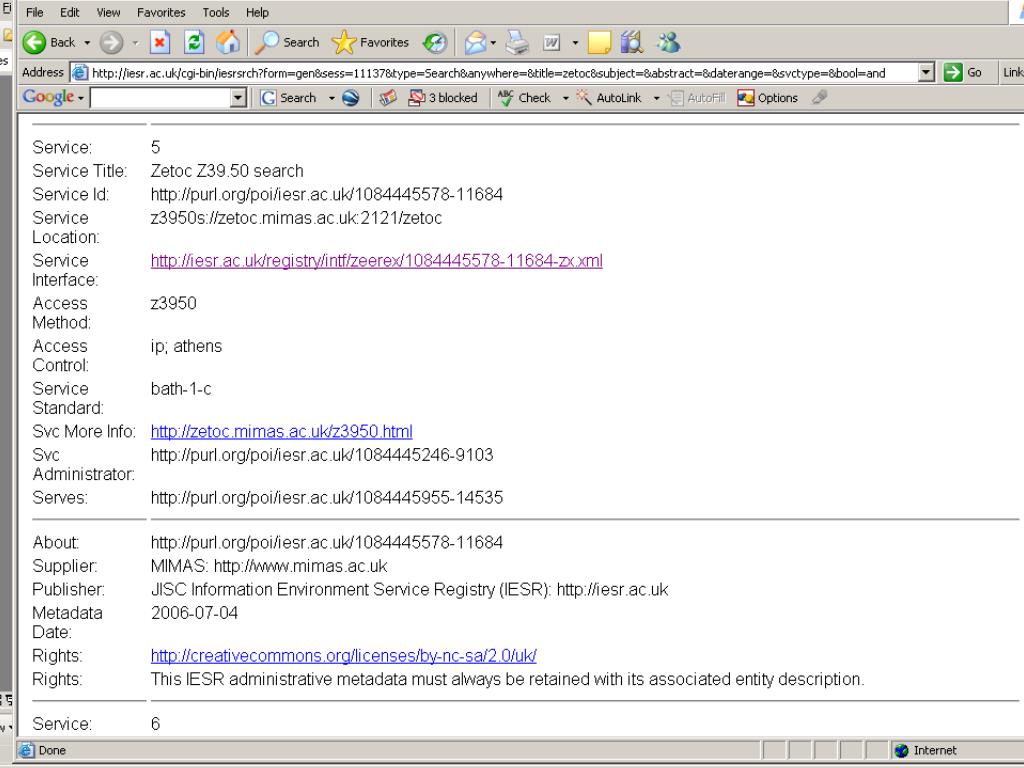Click the Svc Administrator purl 1084445246-9103
The image size is (1024, 768).
point(322,455)
